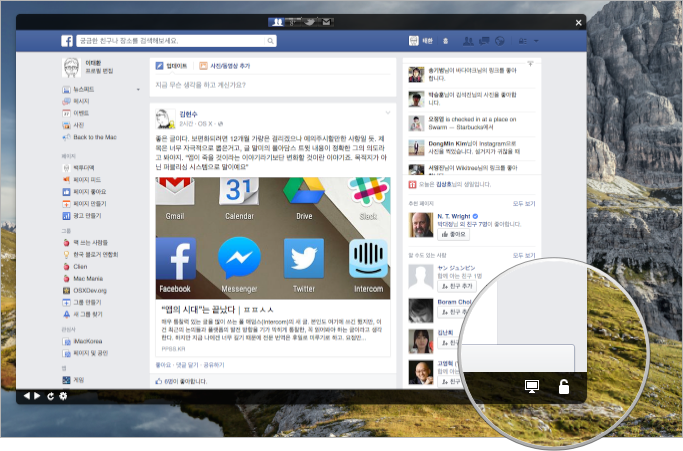Image resolution: width=683 pixels, height=451 pixels.
Task: Open the account dropdown arrow in the header
Action: tap(536, 41)
